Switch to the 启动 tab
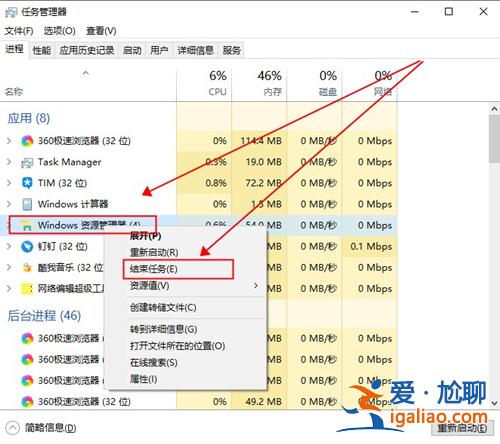This screenshot has height=444, width=500. click(132, 50)
